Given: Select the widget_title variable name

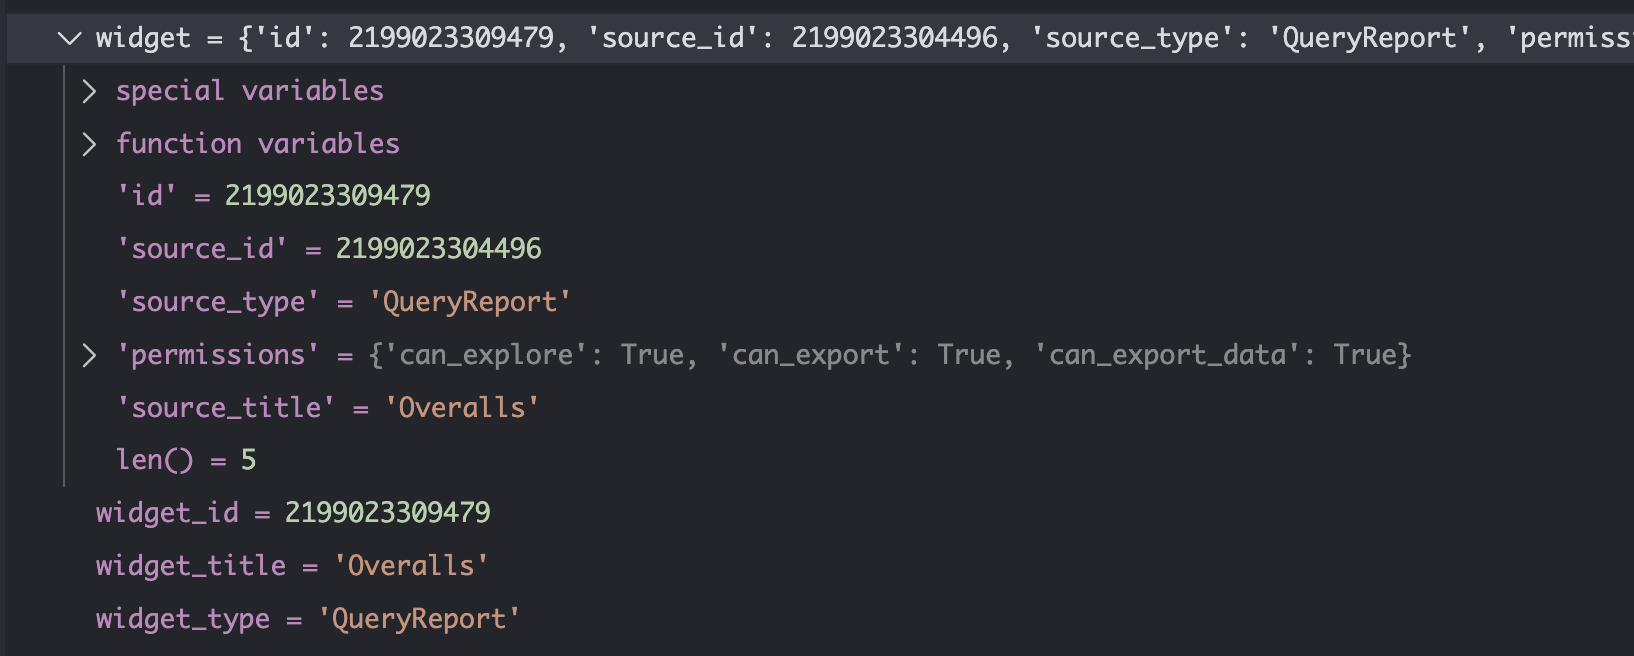Looking at the screenshot, I should [x=191, y=566].
